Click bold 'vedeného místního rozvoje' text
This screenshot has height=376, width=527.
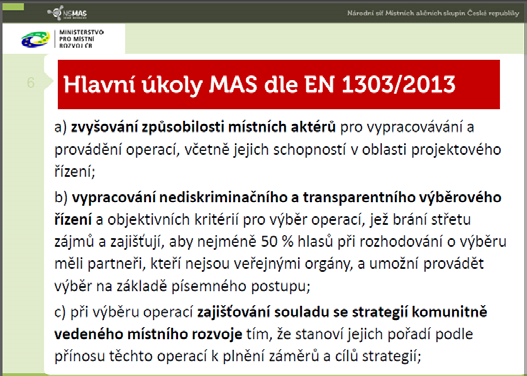click(148, 334)
